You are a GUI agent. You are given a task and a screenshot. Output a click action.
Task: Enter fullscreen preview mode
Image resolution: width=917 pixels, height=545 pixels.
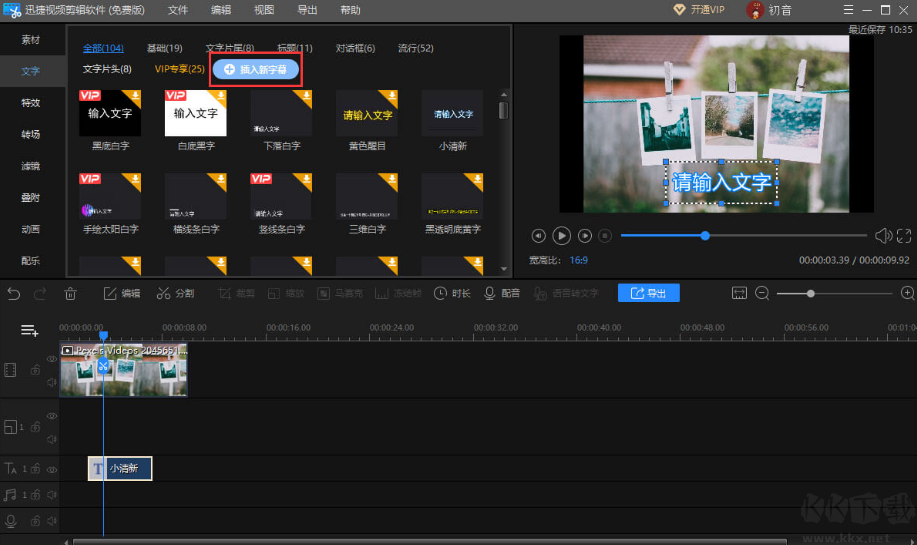(x=904, y=236)
